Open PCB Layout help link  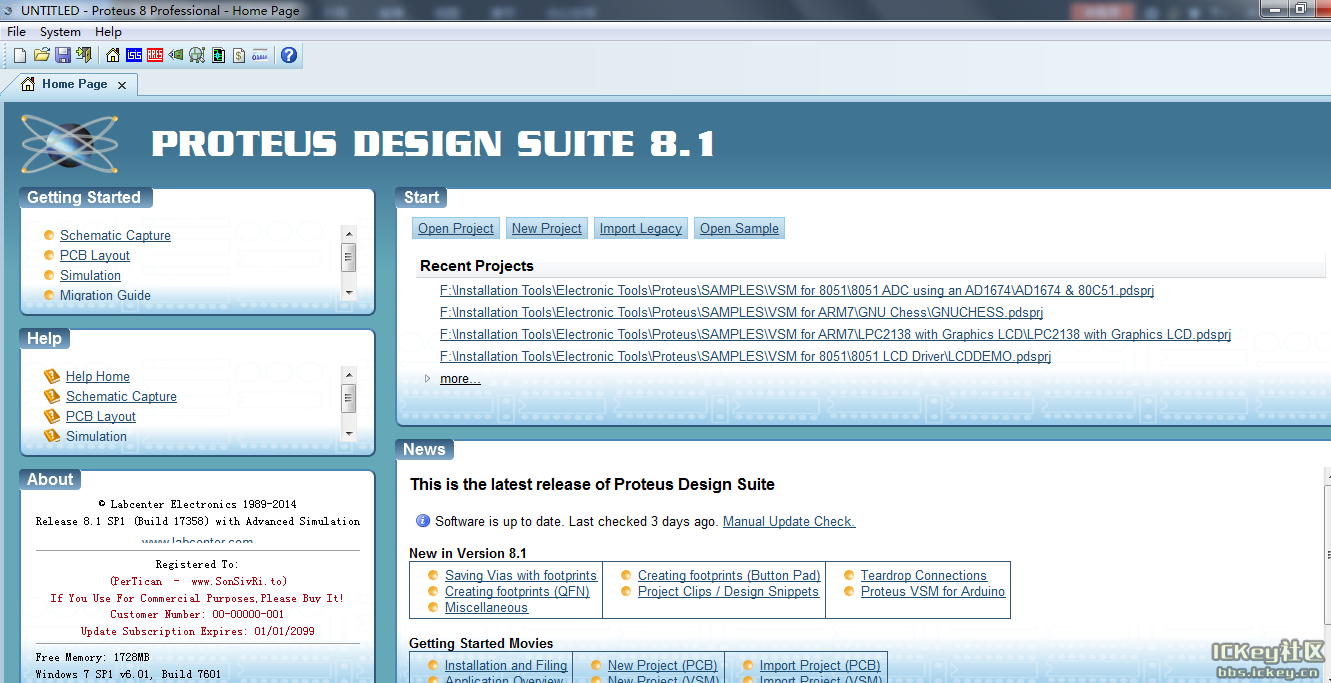pyautogui.click(x=101, y=416)
